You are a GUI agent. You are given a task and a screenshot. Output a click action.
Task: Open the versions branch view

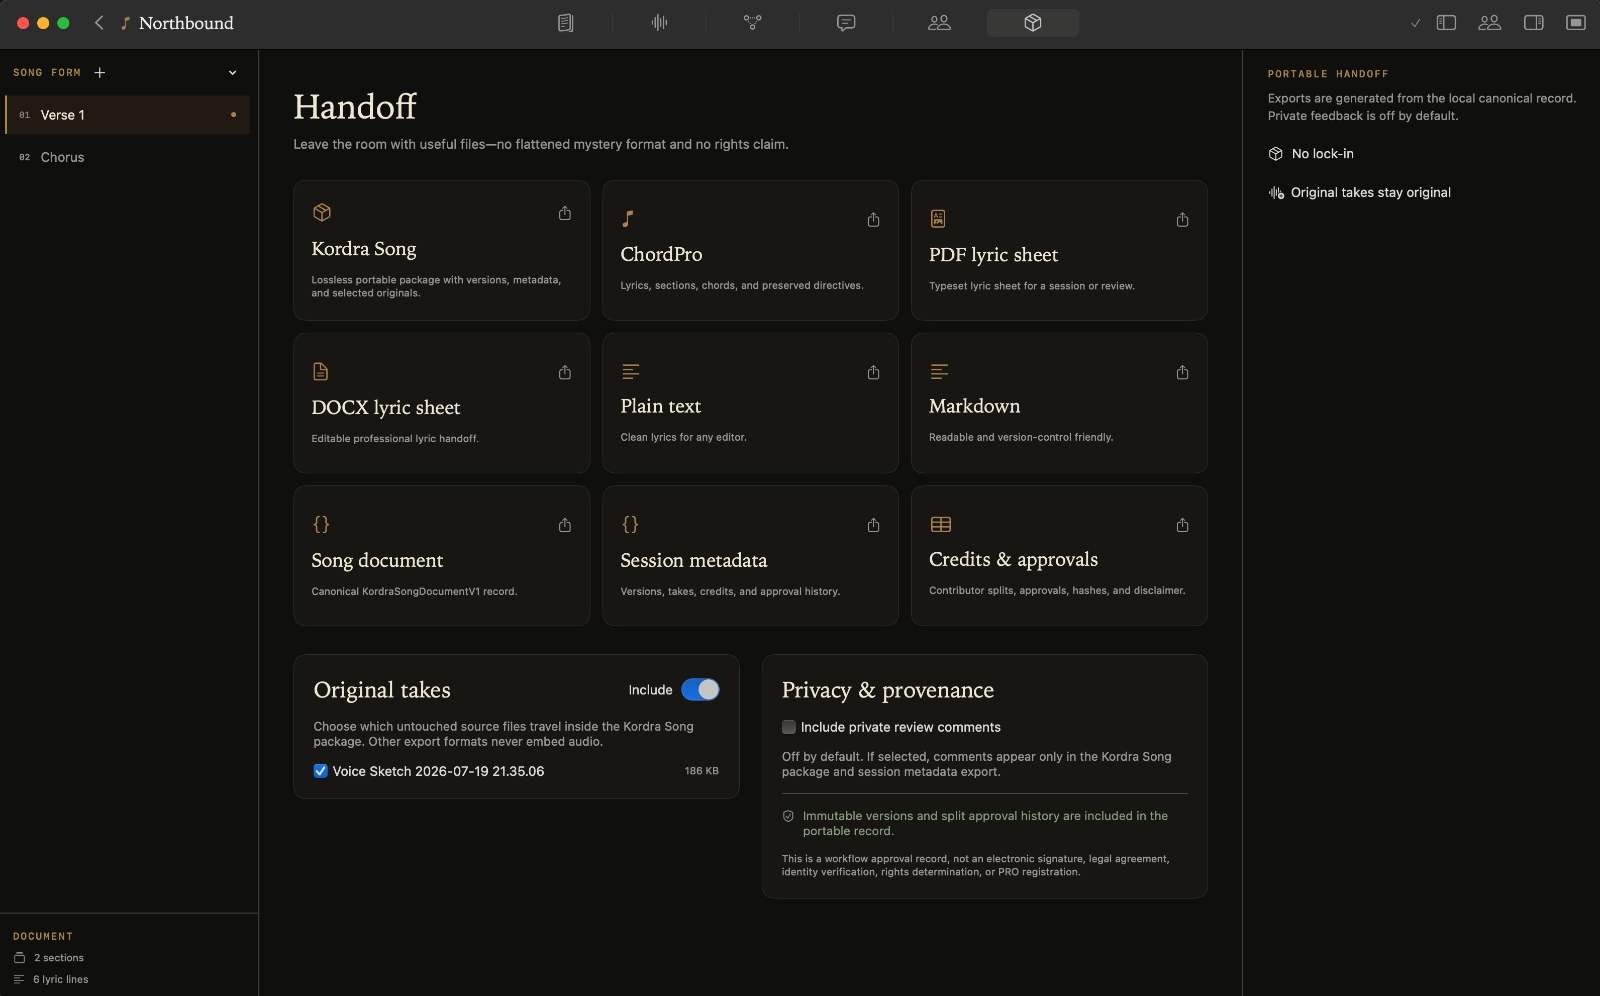pos(753,23)
